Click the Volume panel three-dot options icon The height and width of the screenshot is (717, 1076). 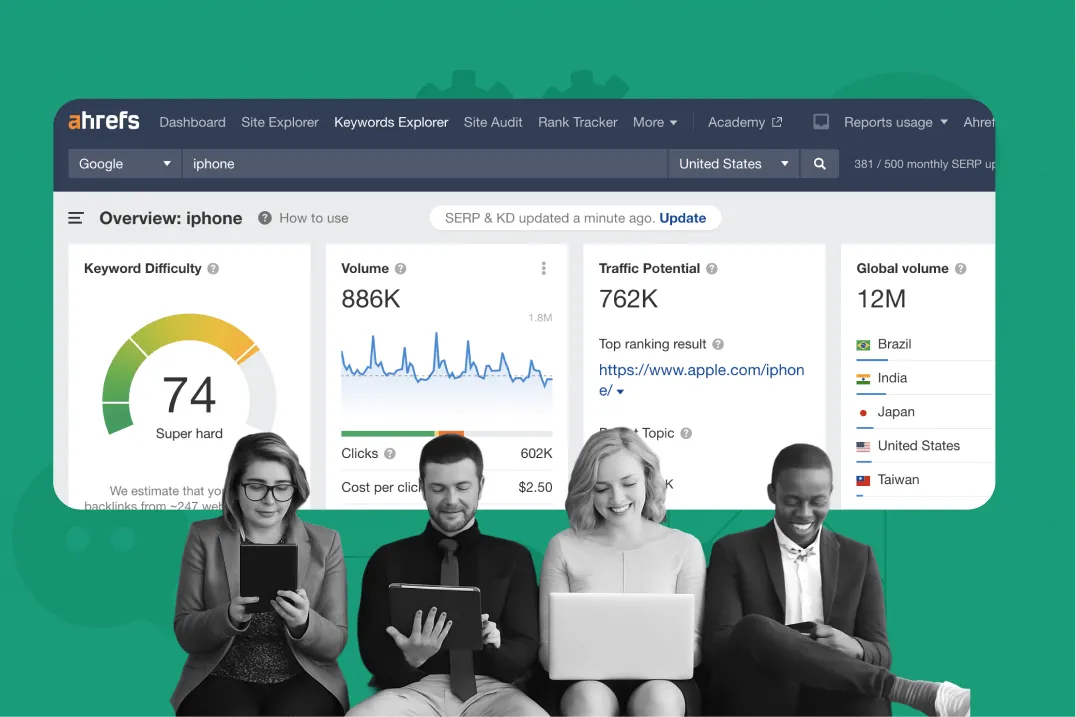(x=543, y=268)
